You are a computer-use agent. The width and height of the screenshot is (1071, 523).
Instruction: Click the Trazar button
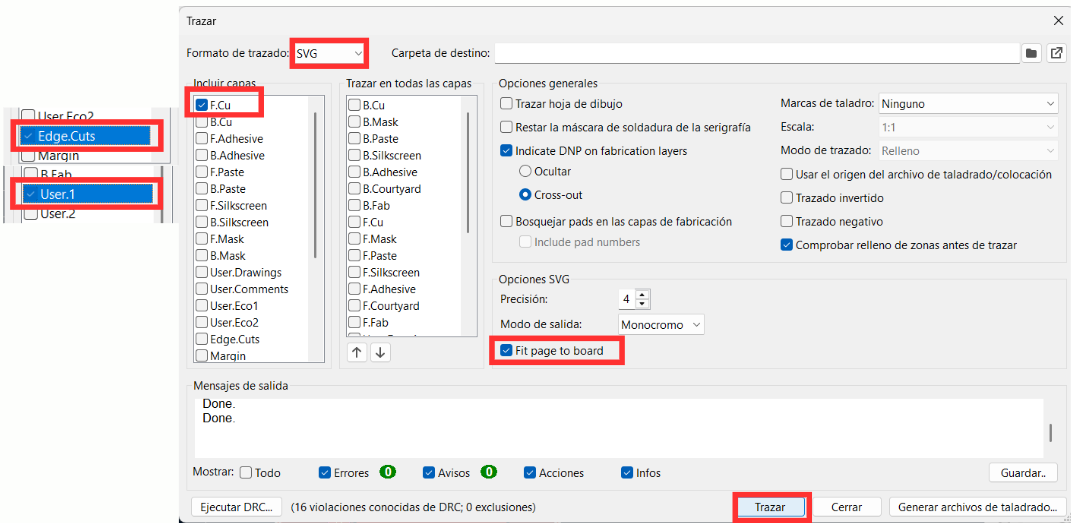[771, 507]
